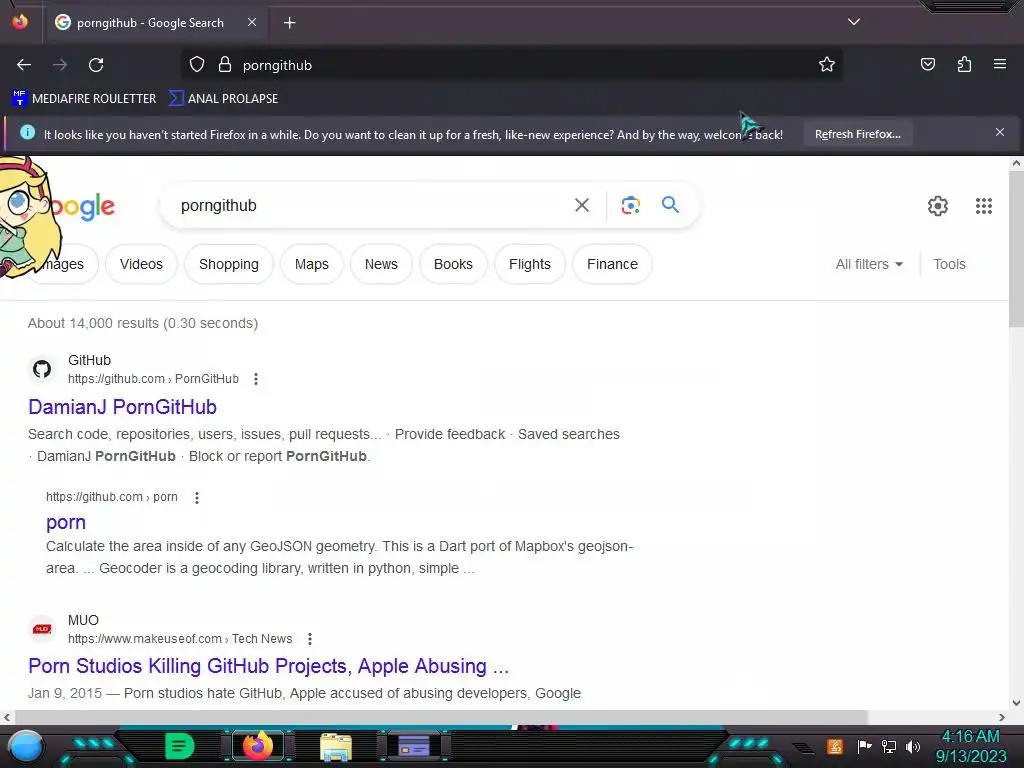Go back to the previous page
This screenshot has width=1024, height=768.
(24, 65)
